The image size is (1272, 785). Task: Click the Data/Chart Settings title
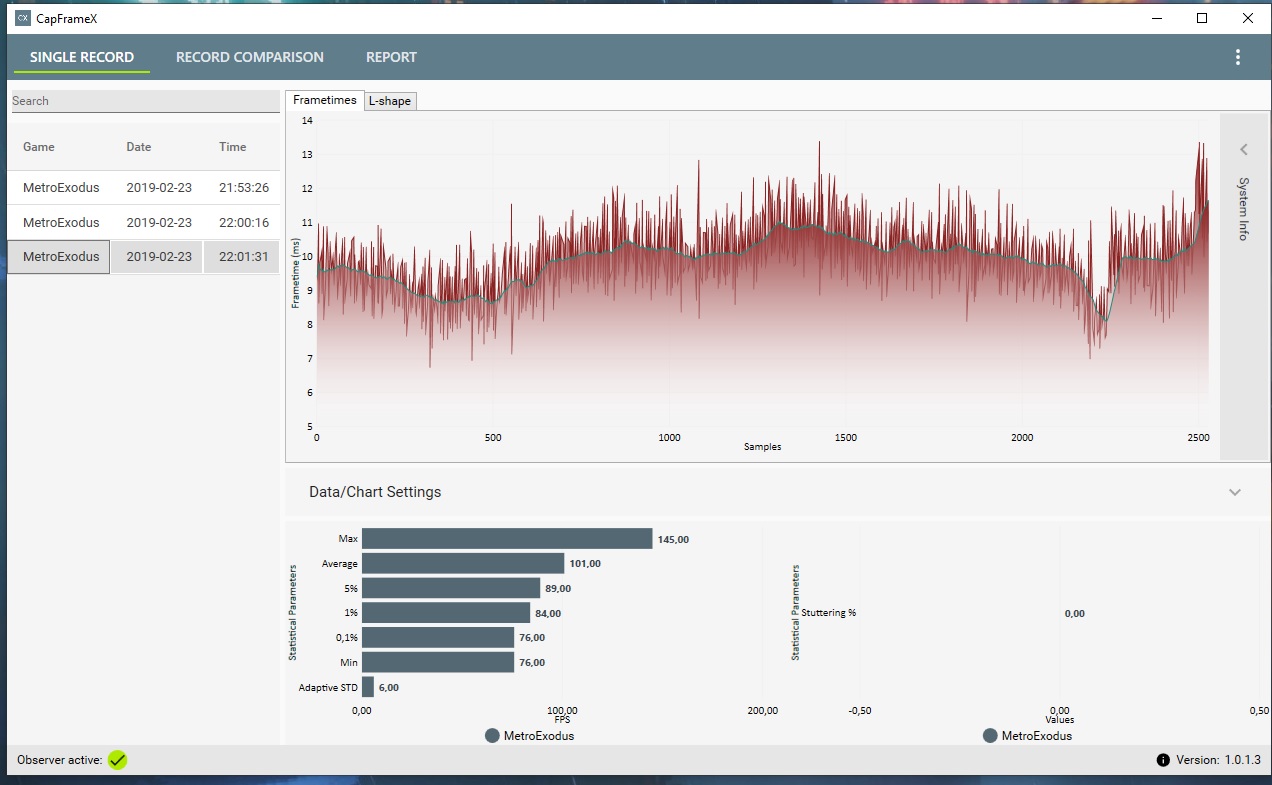click(x=375, y=492)
